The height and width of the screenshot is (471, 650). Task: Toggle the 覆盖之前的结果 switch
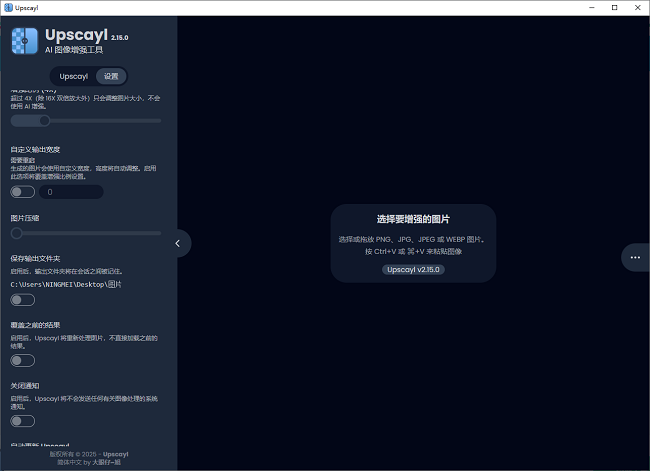(23, 360)
